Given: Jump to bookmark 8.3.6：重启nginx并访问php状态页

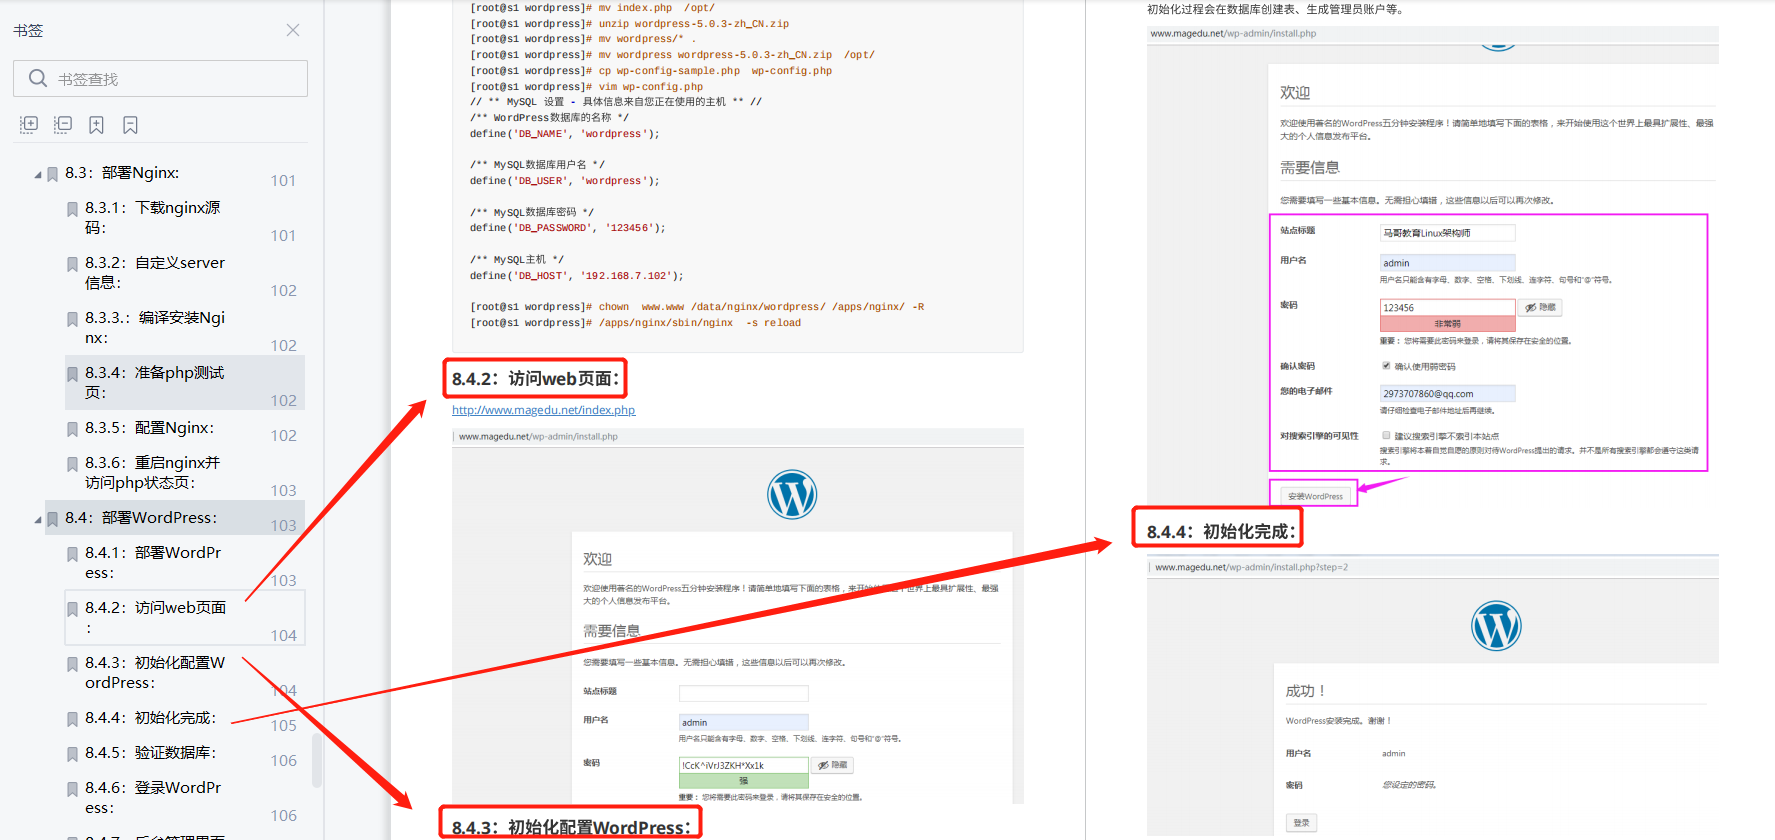Looking at the screenshot, I should click(x=152, y=472).
